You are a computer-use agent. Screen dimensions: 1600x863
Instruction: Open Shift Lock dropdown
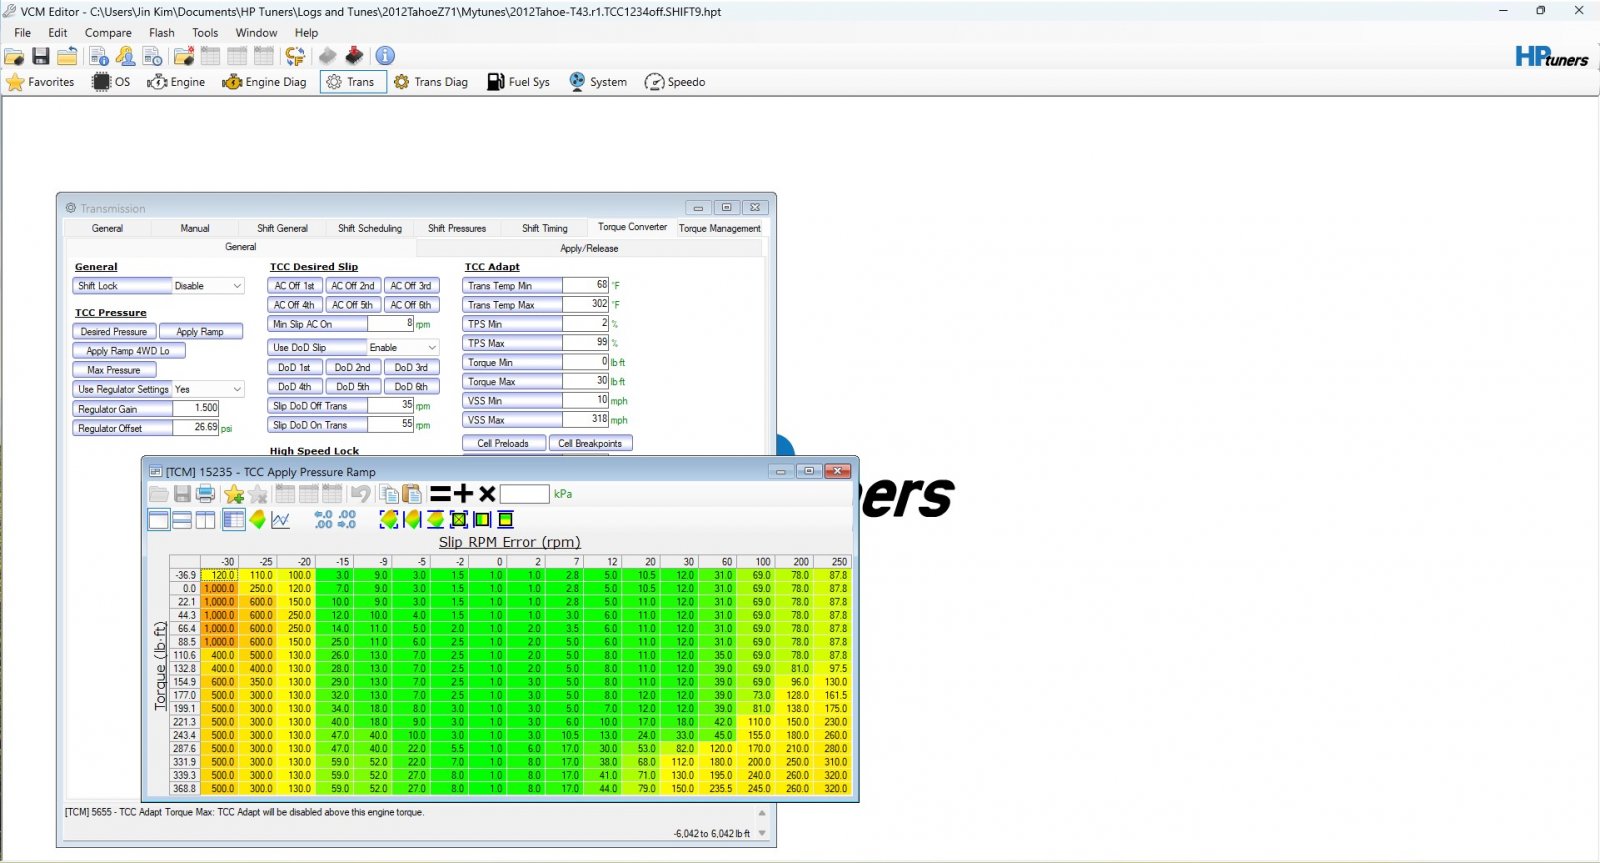[x=208, y=286]
